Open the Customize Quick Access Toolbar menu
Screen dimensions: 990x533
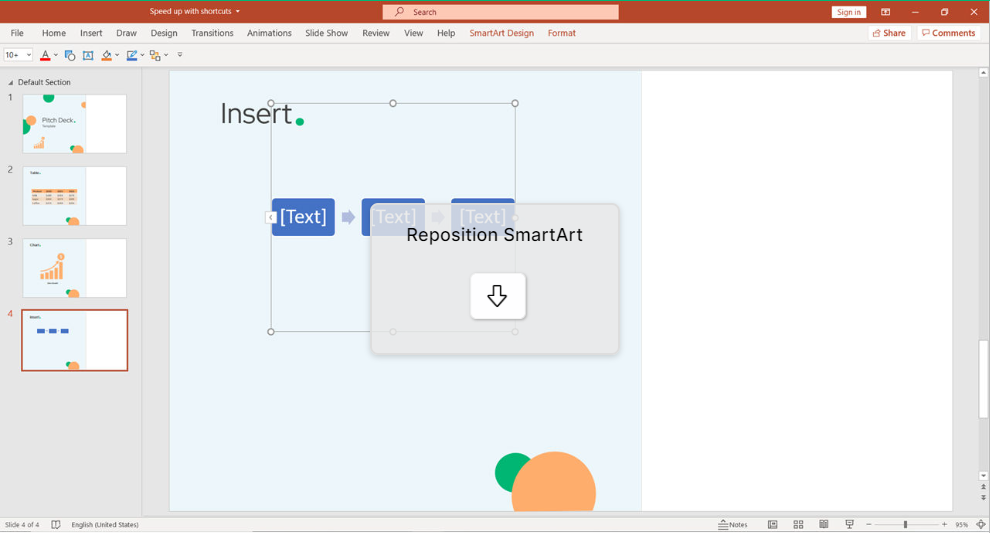180,55
